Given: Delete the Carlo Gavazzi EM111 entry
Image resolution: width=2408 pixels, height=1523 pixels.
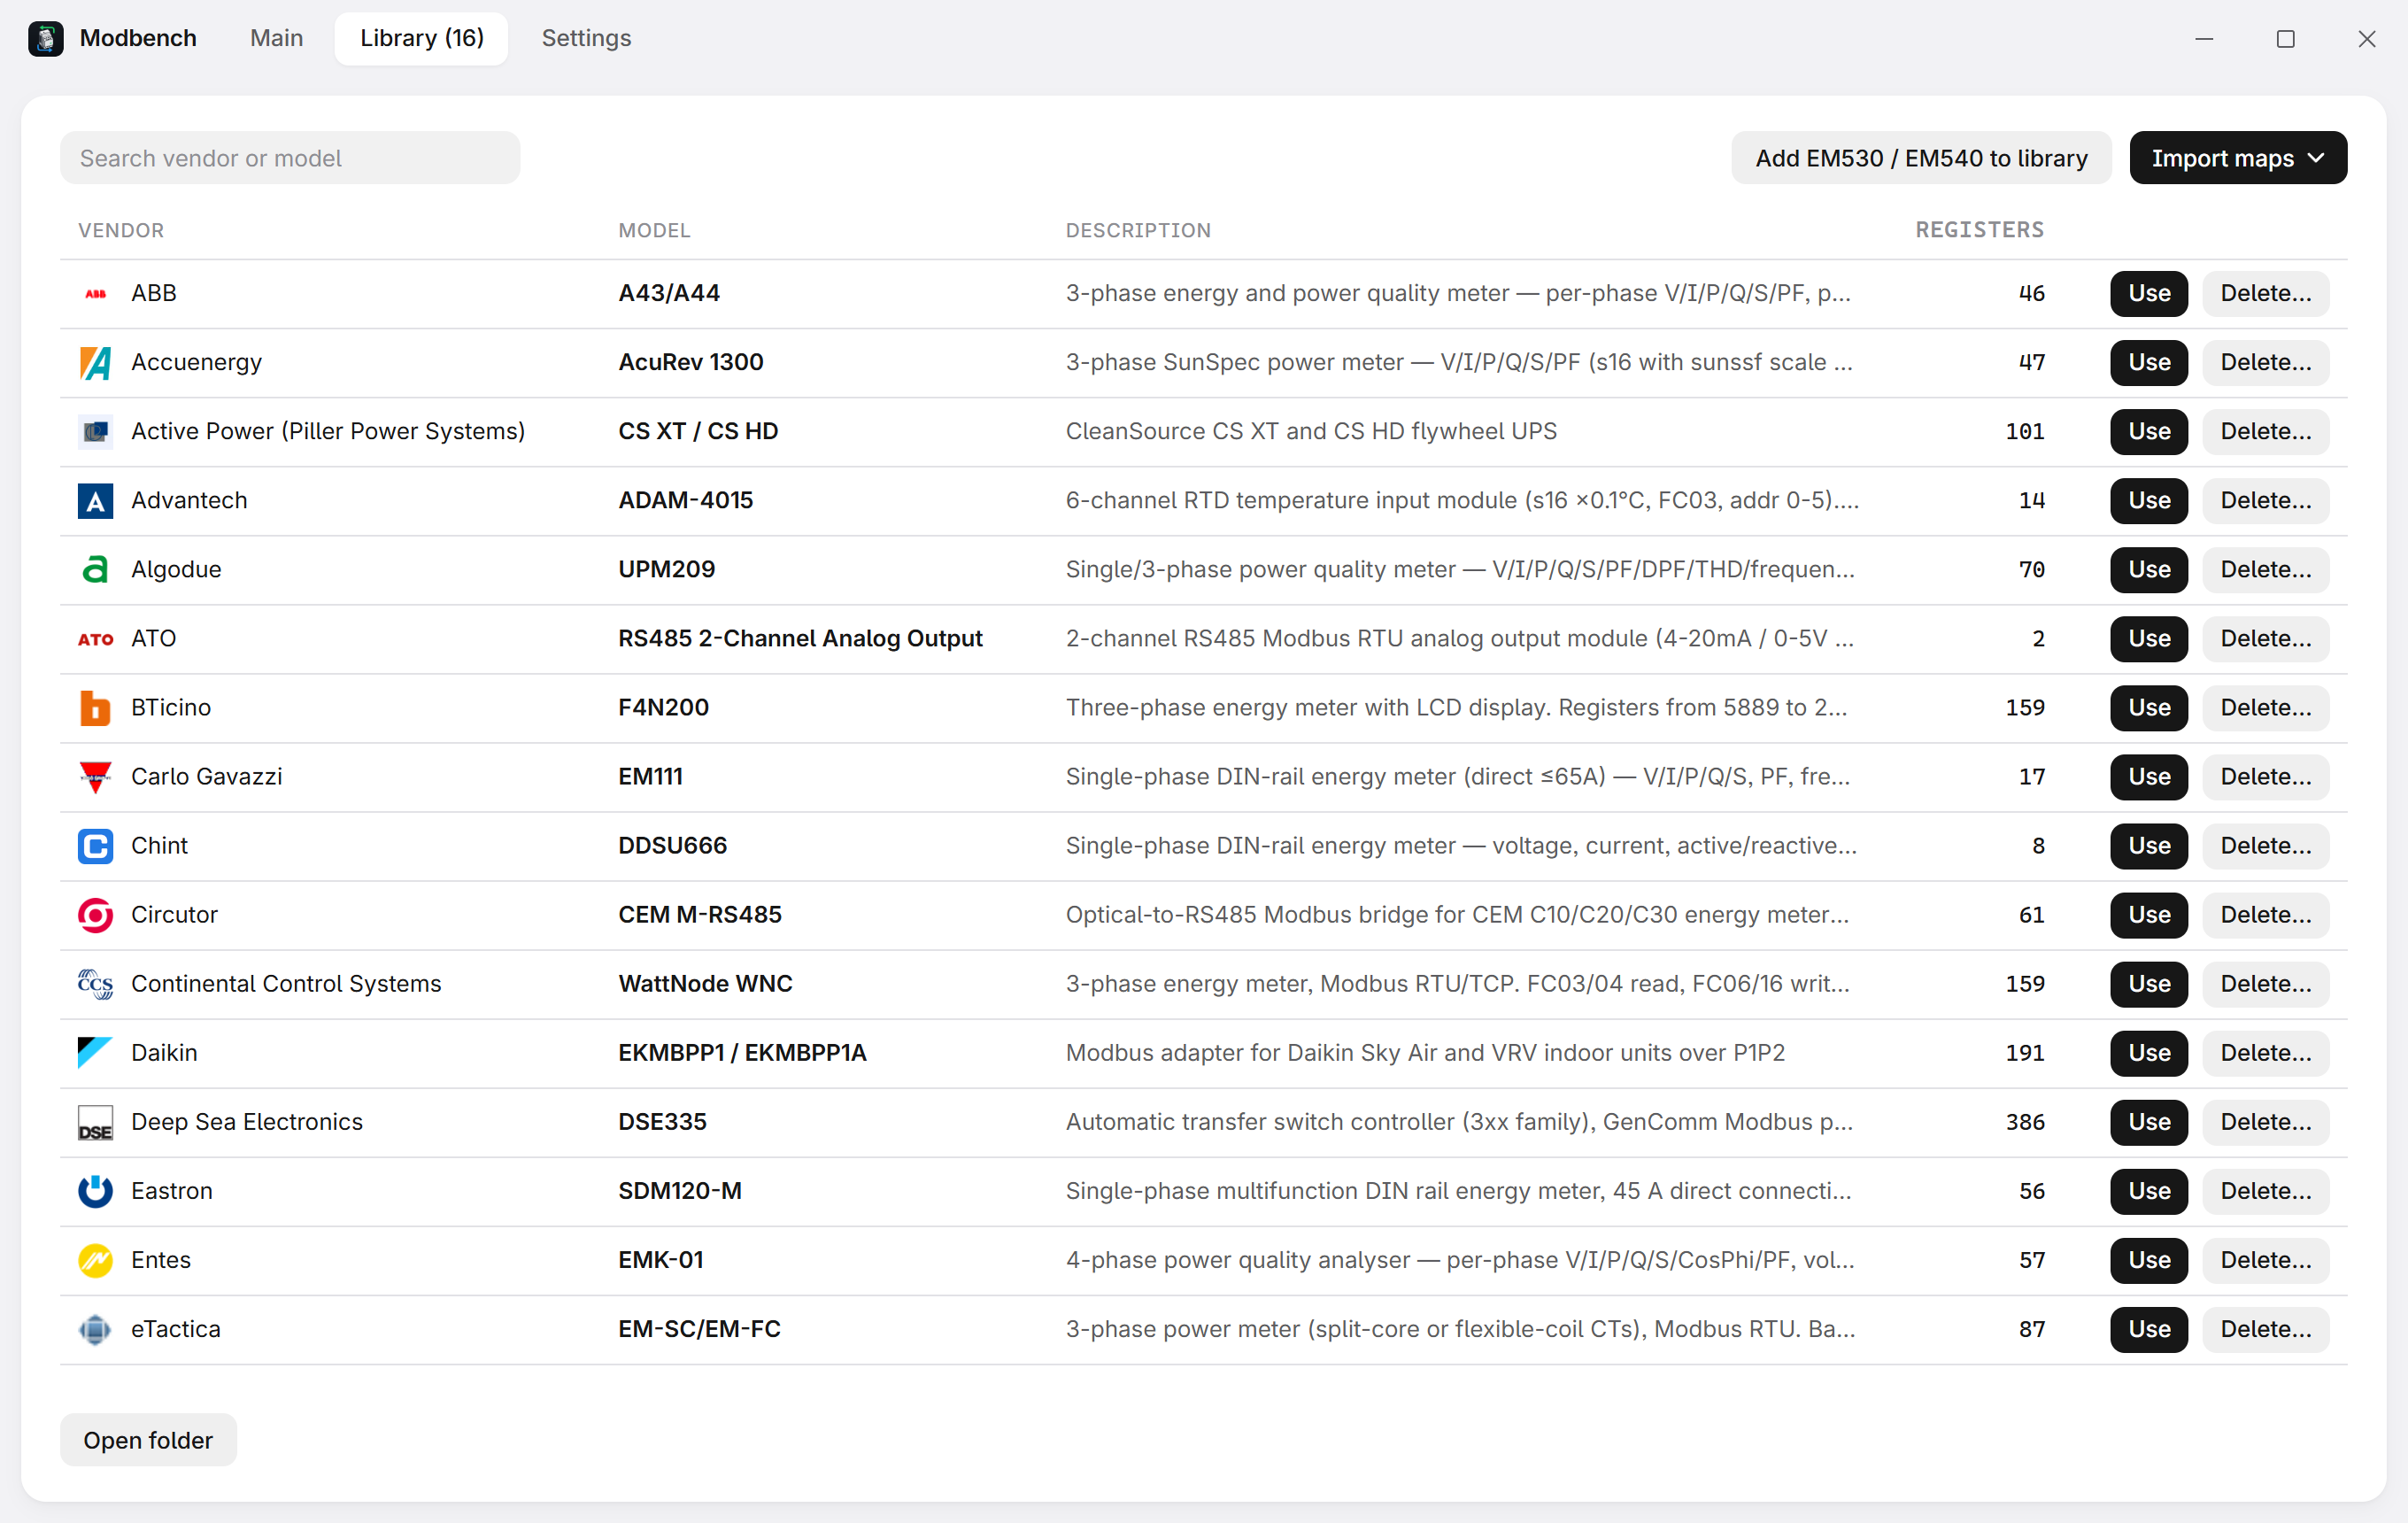Looking at the screenshot, I should (x=2266, y=776).
